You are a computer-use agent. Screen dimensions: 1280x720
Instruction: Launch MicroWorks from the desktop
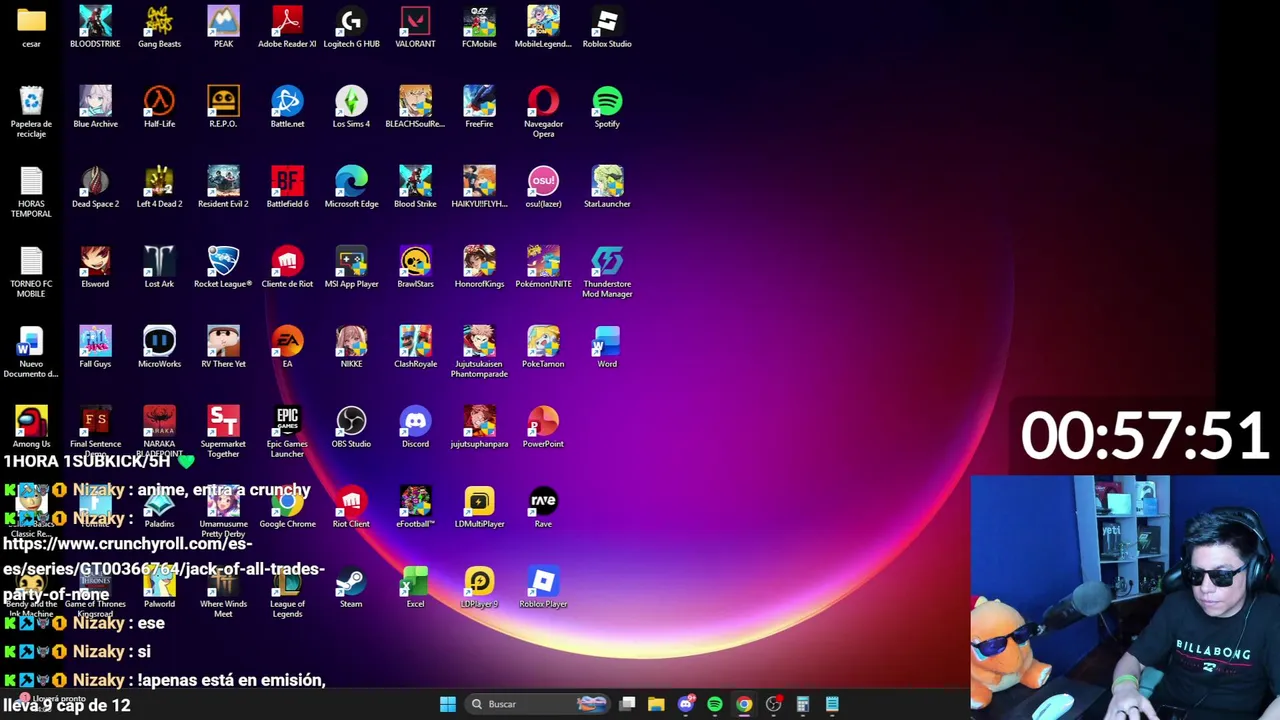[x=159, y=347]
